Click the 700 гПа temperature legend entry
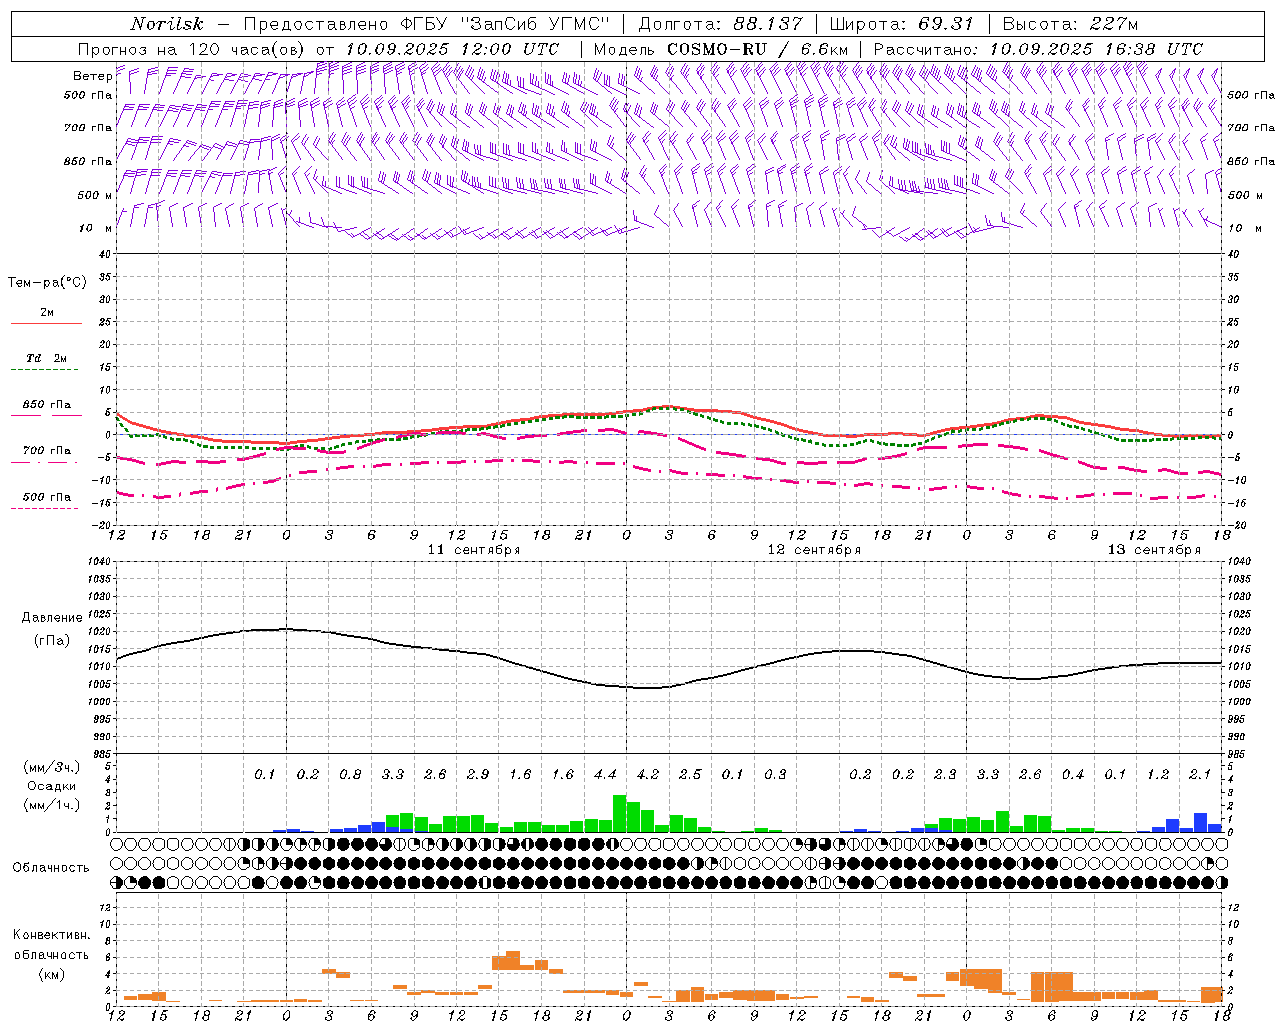This screenshot has height=1024, width=1280. 46,451
